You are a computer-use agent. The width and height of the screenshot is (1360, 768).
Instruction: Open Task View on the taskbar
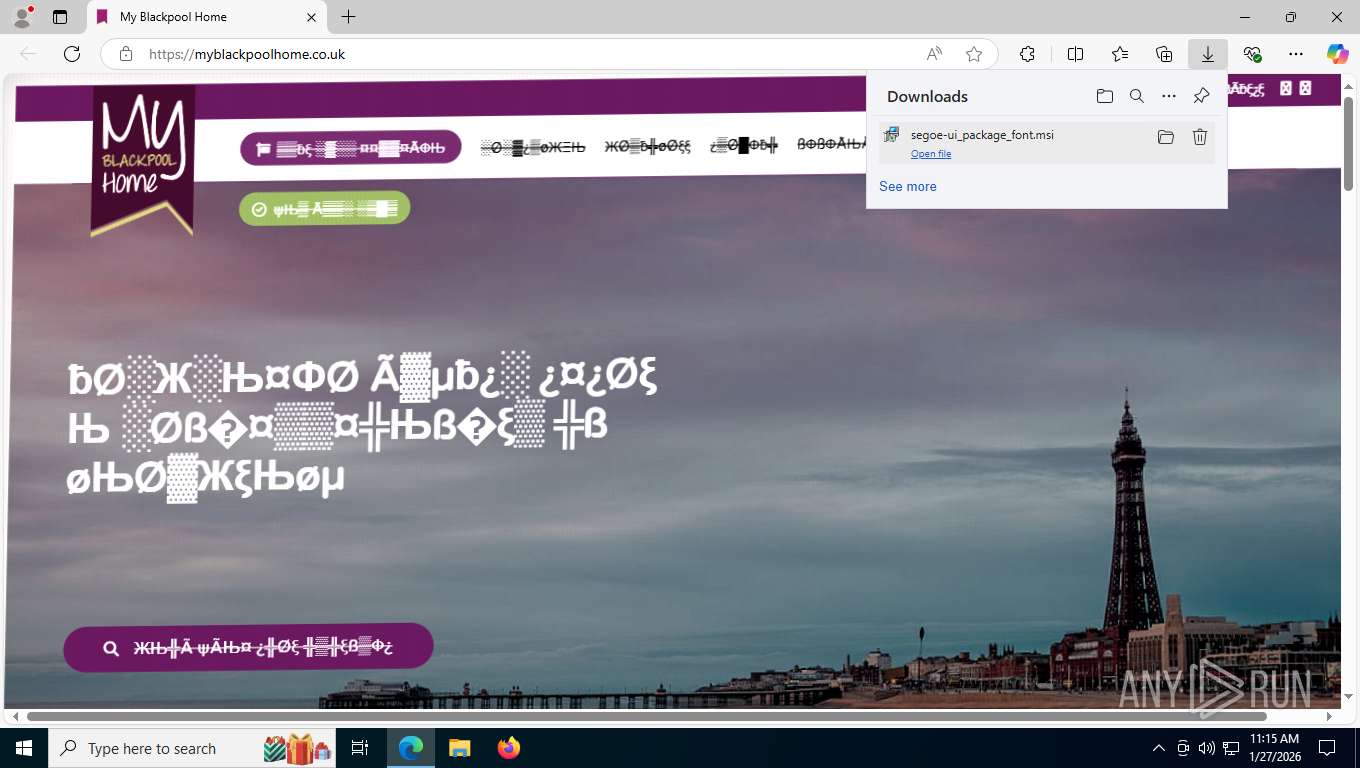(x=360, y=748)
